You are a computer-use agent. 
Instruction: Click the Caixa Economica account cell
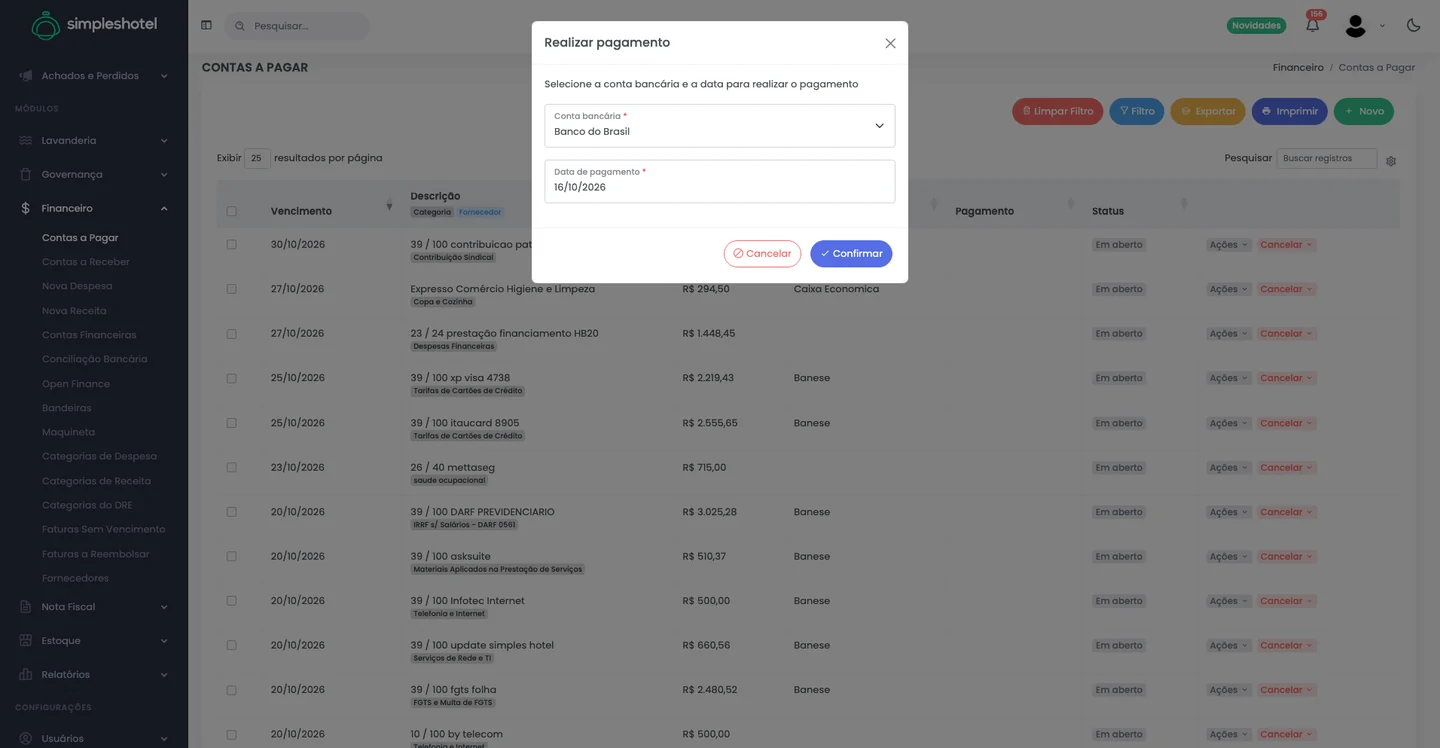(x=836, y=289)
